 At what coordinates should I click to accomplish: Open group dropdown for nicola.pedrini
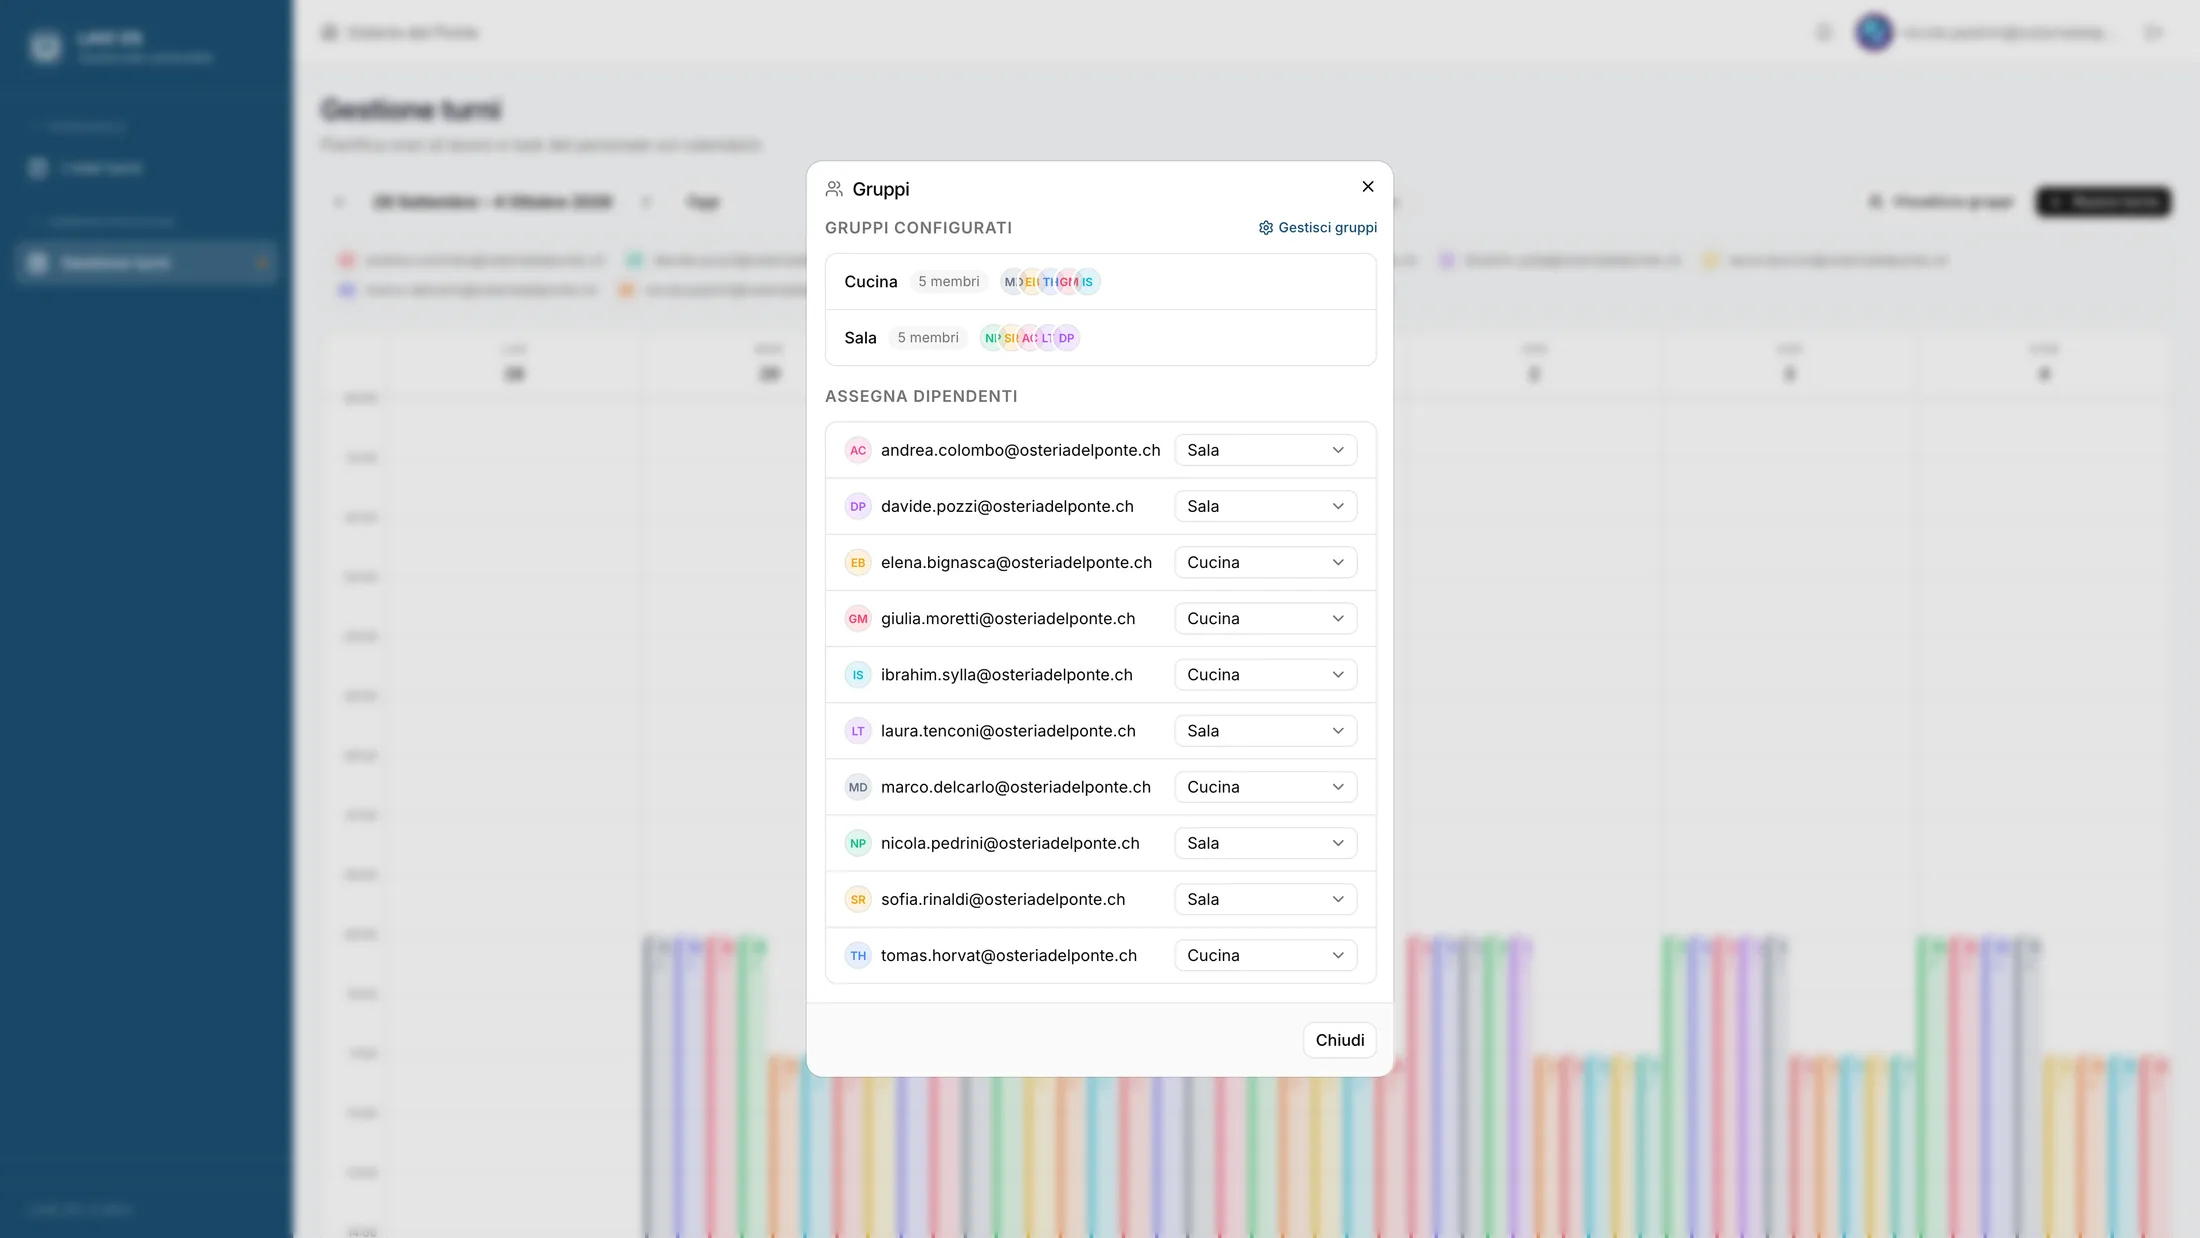[1265, 843]
